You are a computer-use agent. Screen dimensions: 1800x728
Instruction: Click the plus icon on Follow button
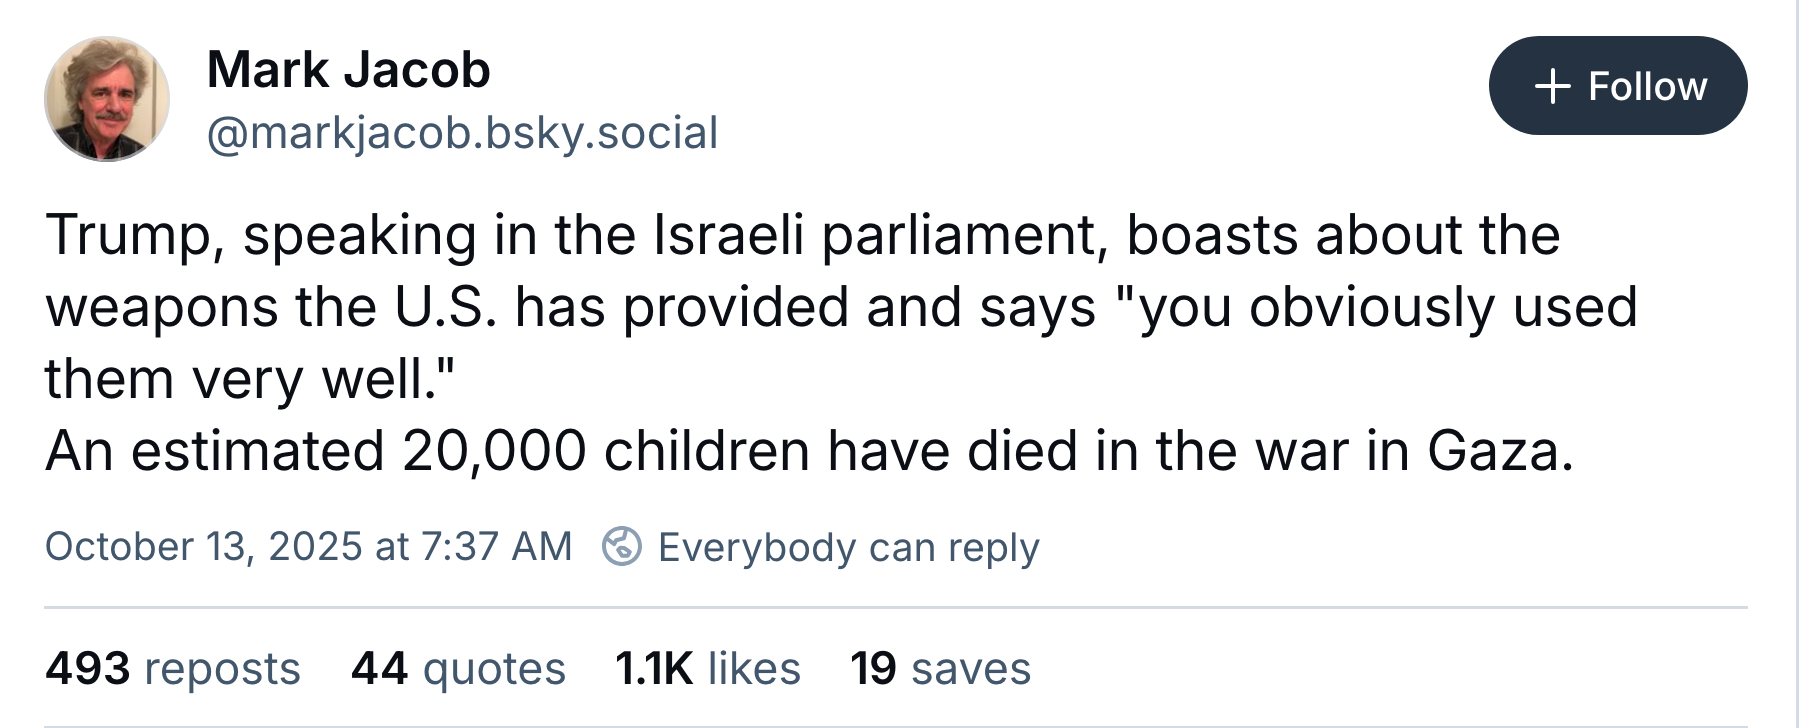click(x=1552, y=87)
